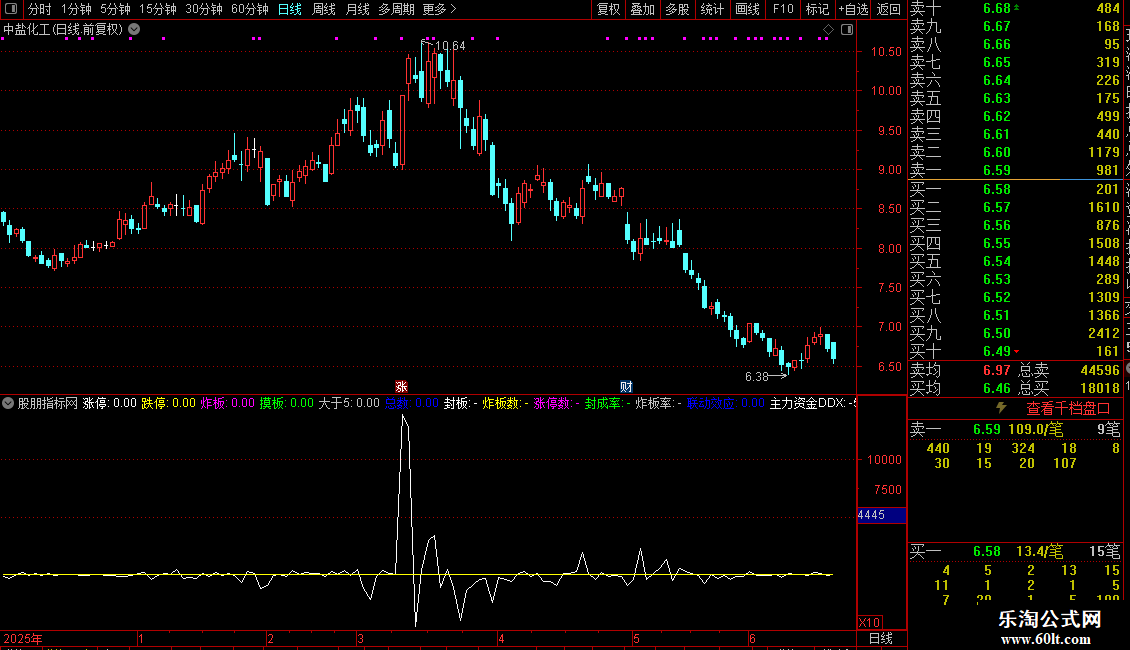The width and height of the screenshot is (1130, 650).
Task: Toggle the left side panel icon
Action: pyautogui.click(x=11, y=9)
